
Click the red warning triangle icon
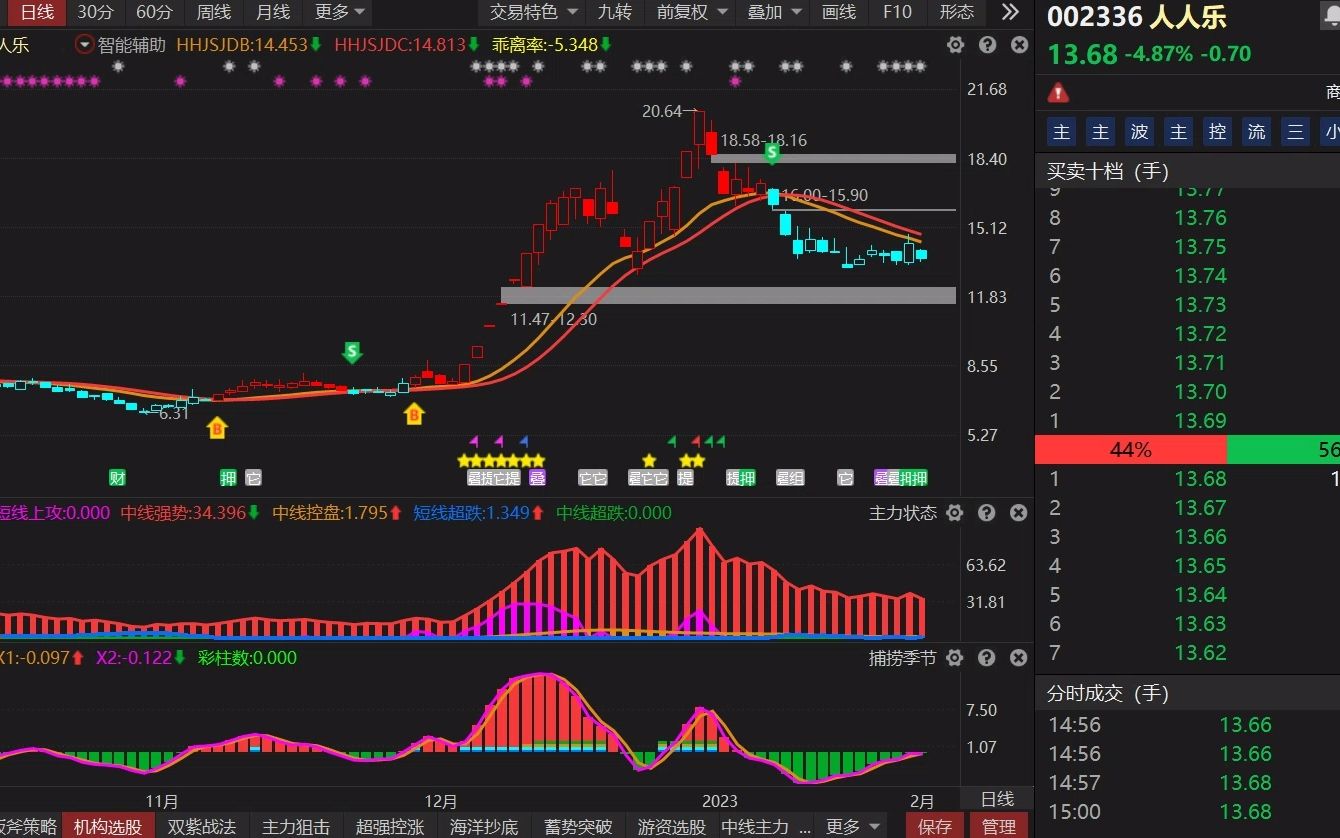click(1058, 93)
